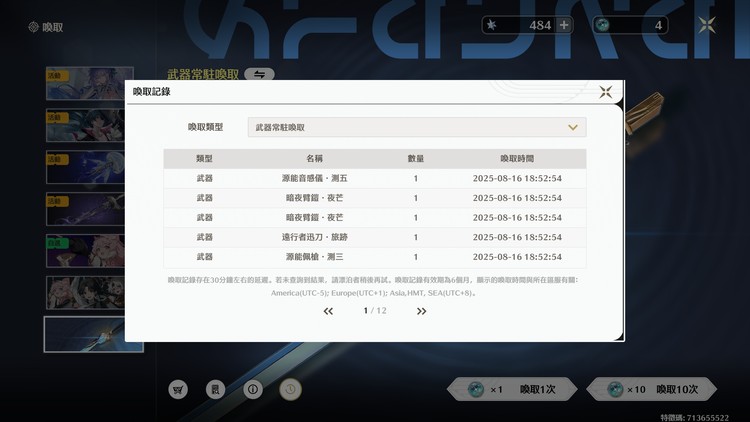
Task: Open the 喚取類型 dropdown showing 武器常駐喚取
Action: point(417,127)
